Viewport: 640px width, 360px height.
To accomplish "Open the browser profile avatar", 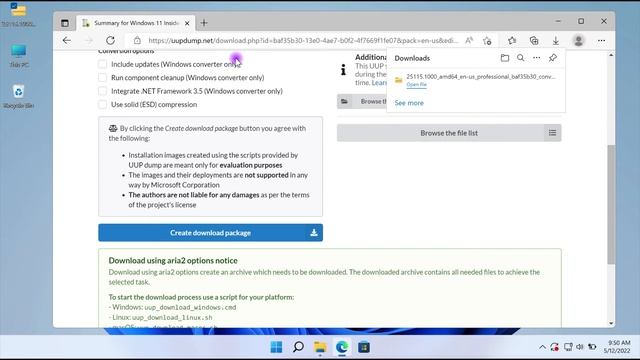I will [578, 40].
